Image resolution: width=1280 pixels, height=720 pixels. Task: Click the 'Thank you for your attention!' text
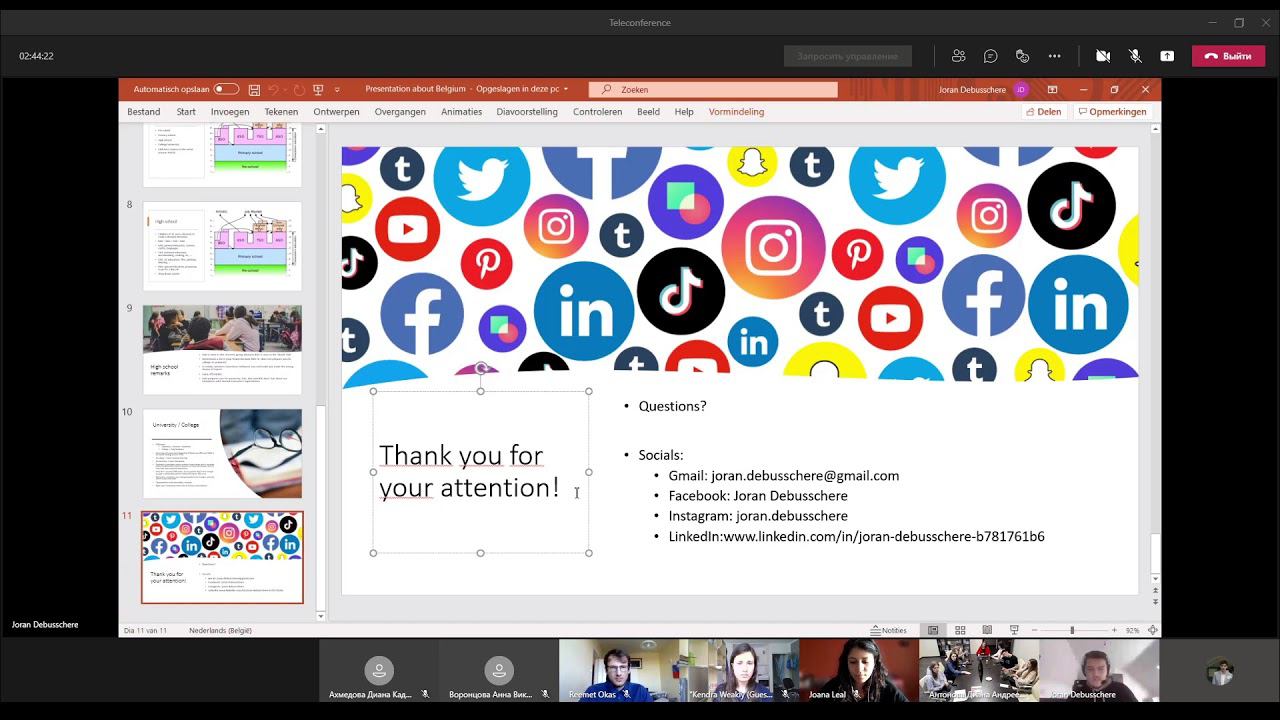[469, 471]
